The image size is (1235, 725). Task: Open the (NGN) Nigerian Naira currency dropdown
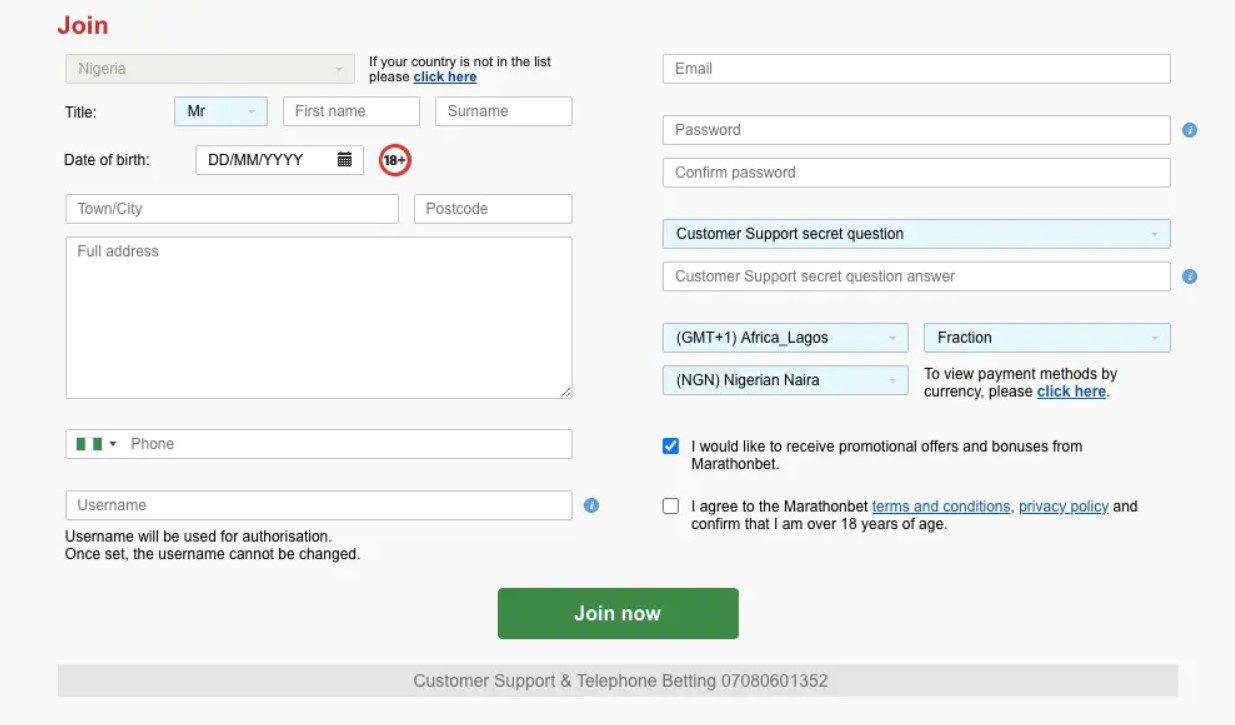[x=785, y=380]
